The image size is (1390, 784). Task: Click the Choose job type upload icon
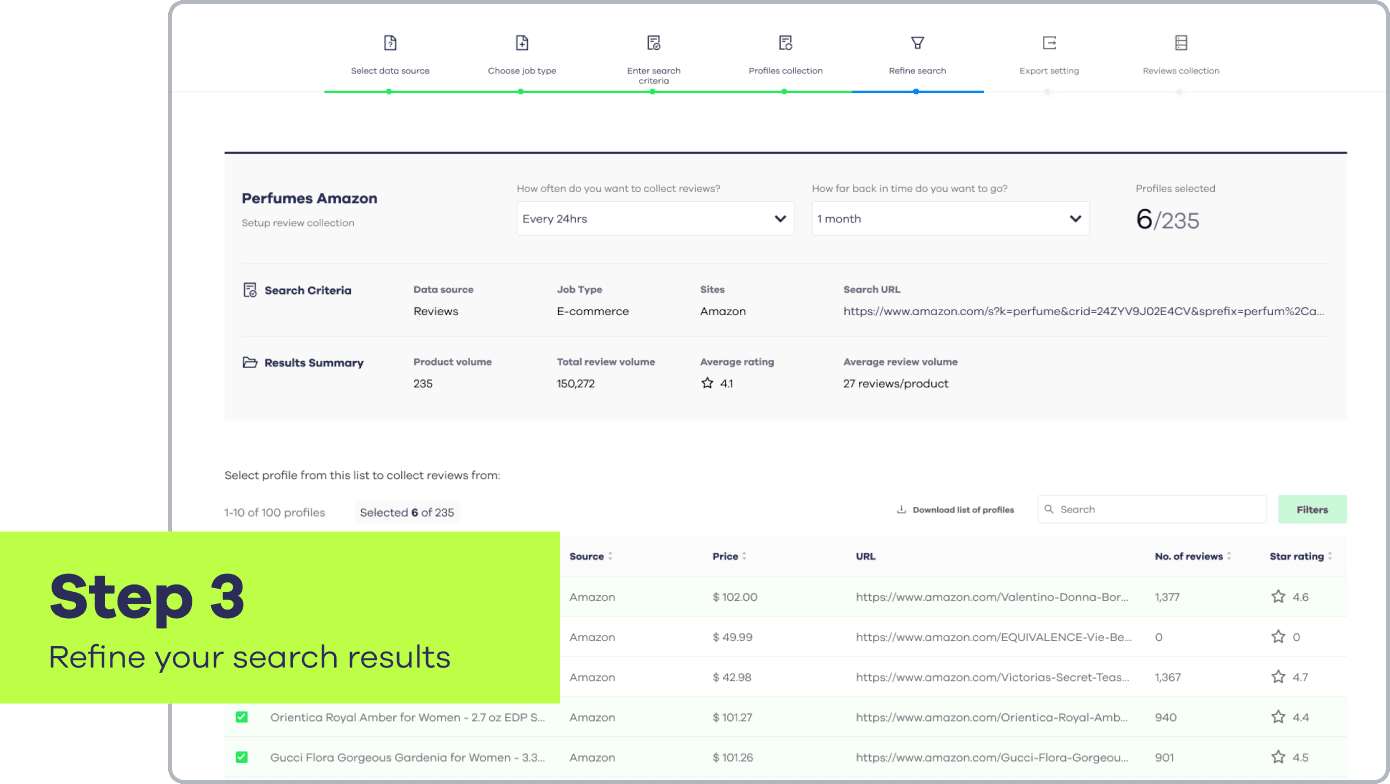[521, 43]
